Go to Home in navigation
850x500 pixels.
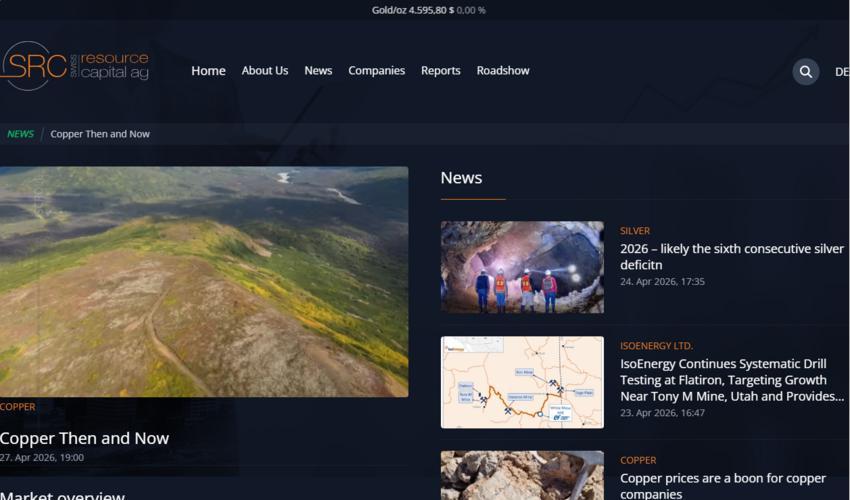pyautogui.click(x=208, y=70)
